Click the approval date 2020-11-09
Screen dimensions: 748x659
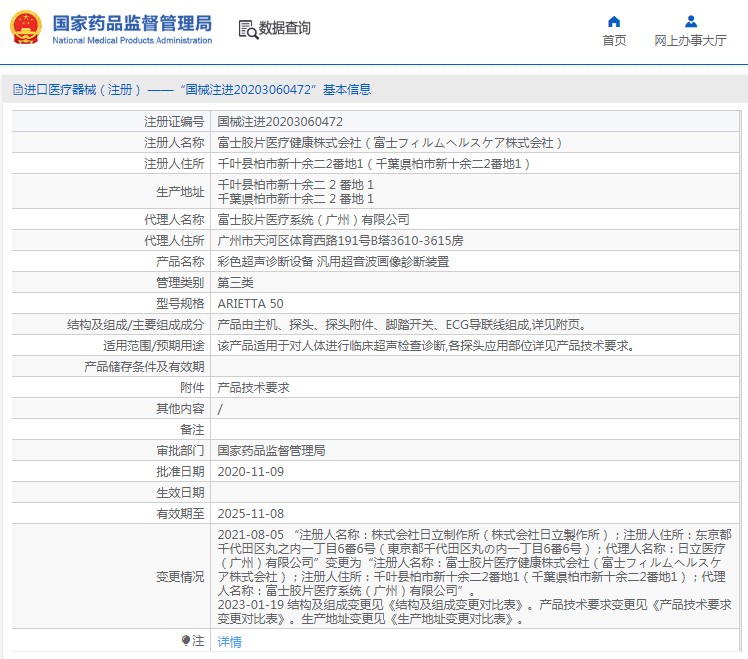pos(251,471)
